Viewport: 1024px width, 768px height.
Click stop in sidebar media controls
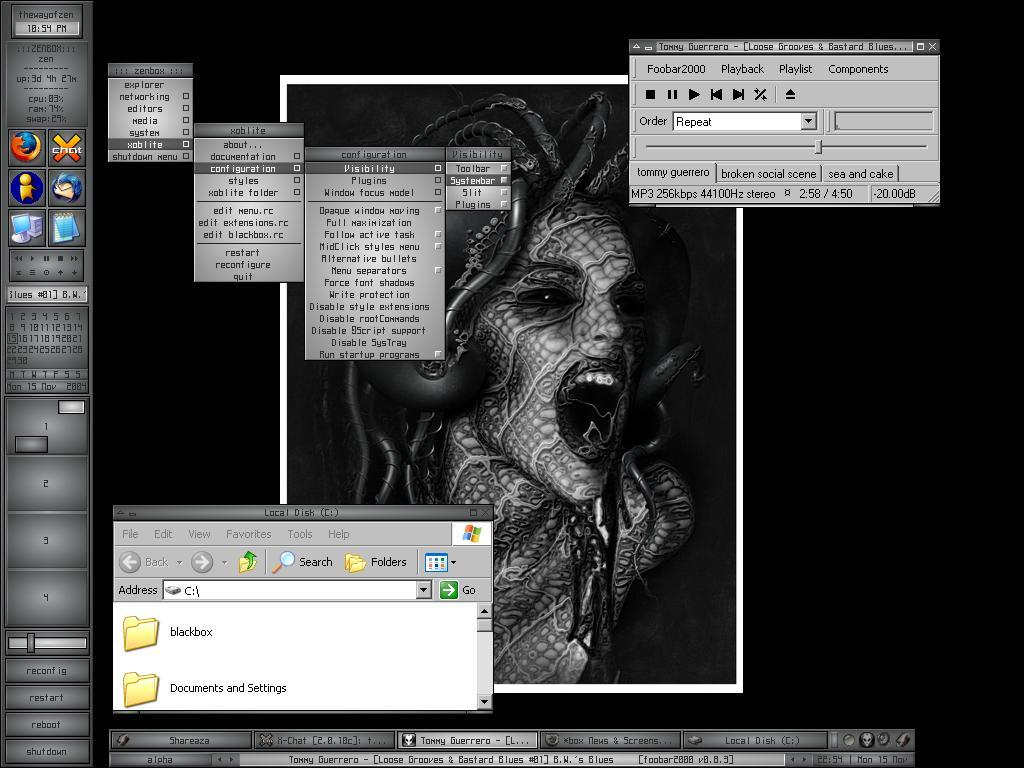click(x=60, y=259)
